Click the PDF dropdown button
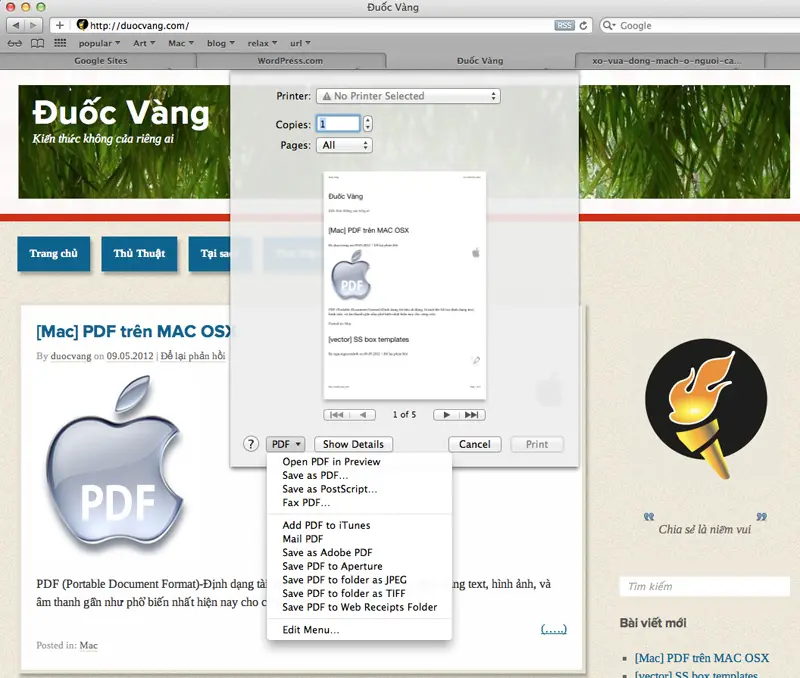800x678 pixels. 285,444
